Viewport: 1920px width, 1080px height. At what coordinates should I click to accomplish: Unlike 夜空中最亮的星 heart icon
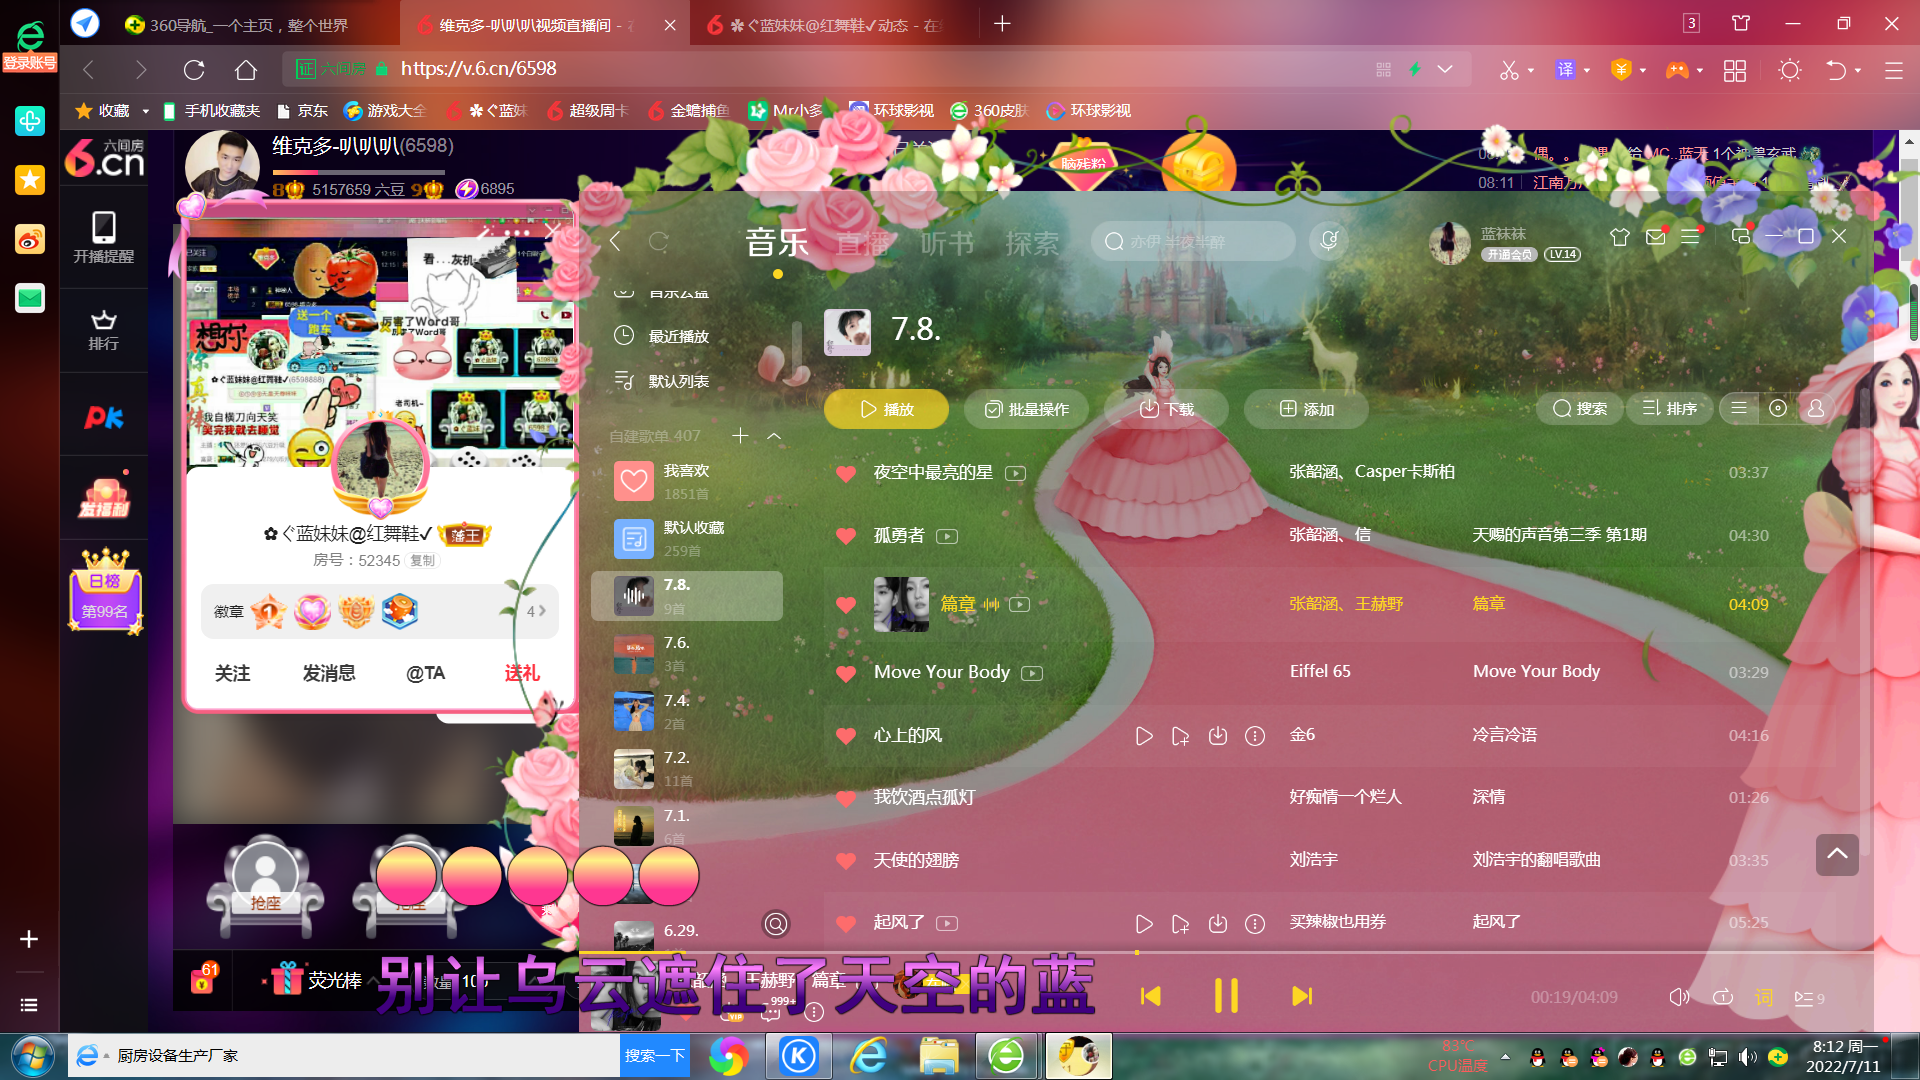tap(846, 473)
